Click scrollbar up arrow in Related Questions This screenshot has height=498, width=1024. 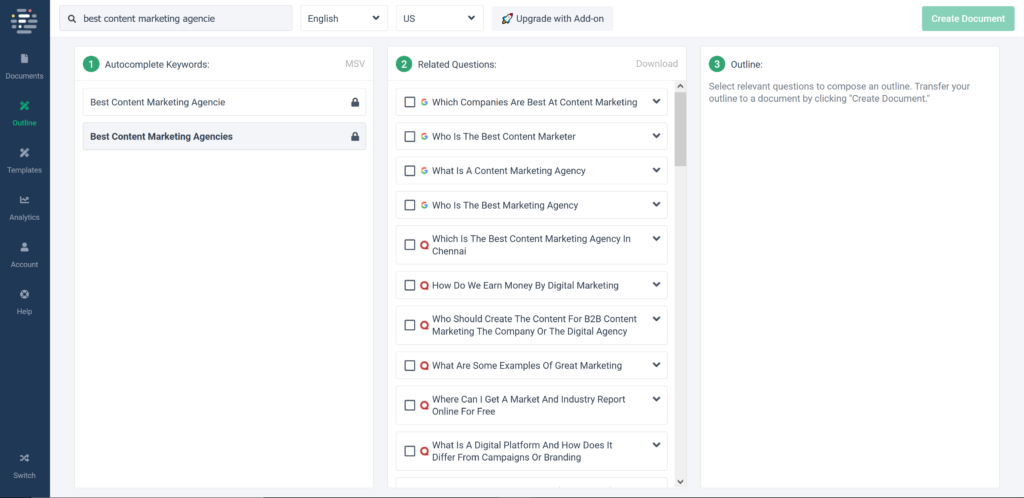(680, 86)
